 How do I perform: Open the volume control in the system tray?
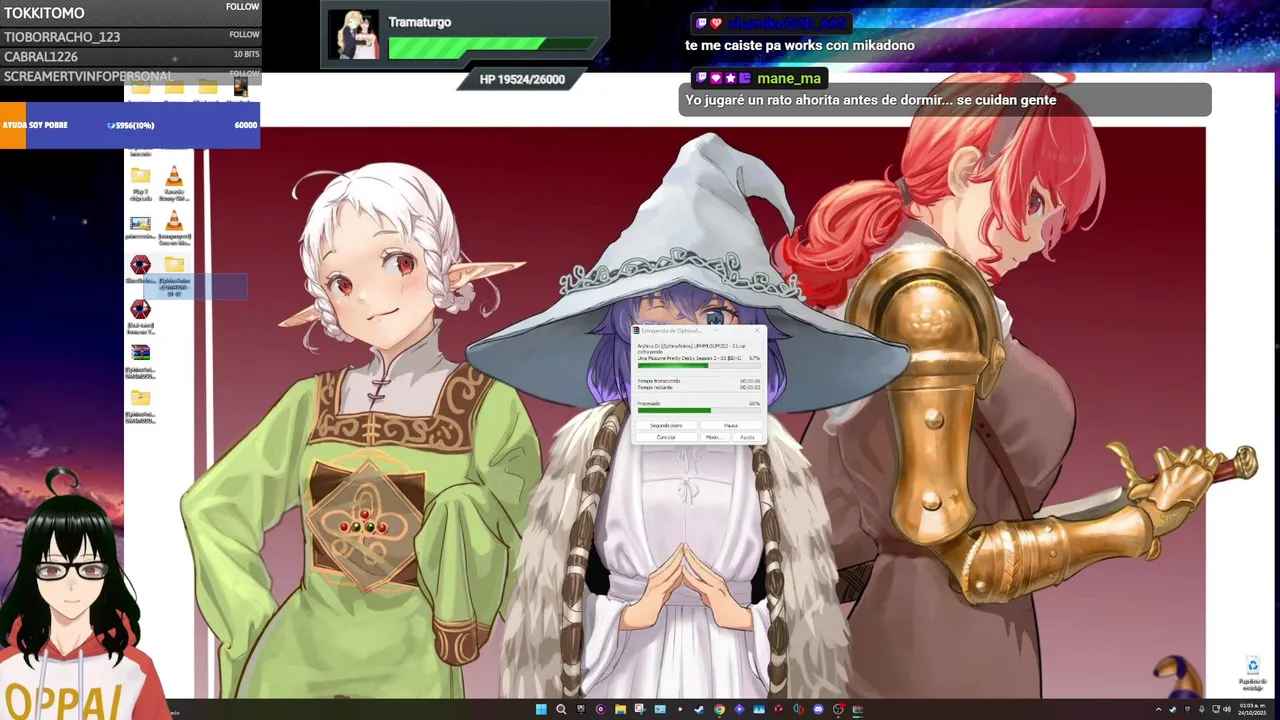pyautogui.click(x=1227, y=709)
